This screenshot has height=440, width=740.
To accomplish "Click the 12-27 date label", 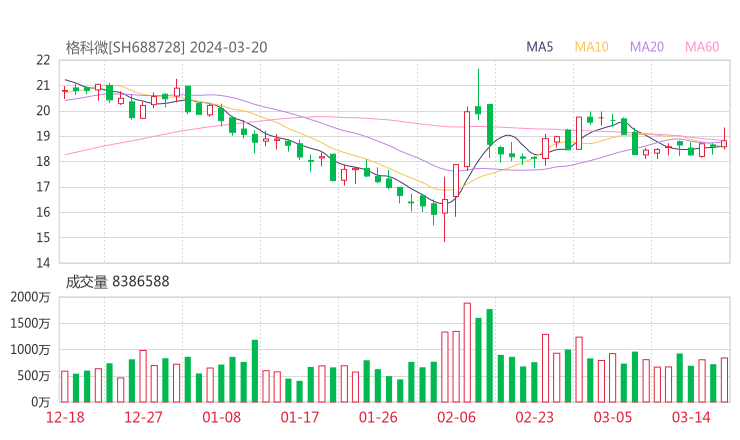I will pos(143,417).
